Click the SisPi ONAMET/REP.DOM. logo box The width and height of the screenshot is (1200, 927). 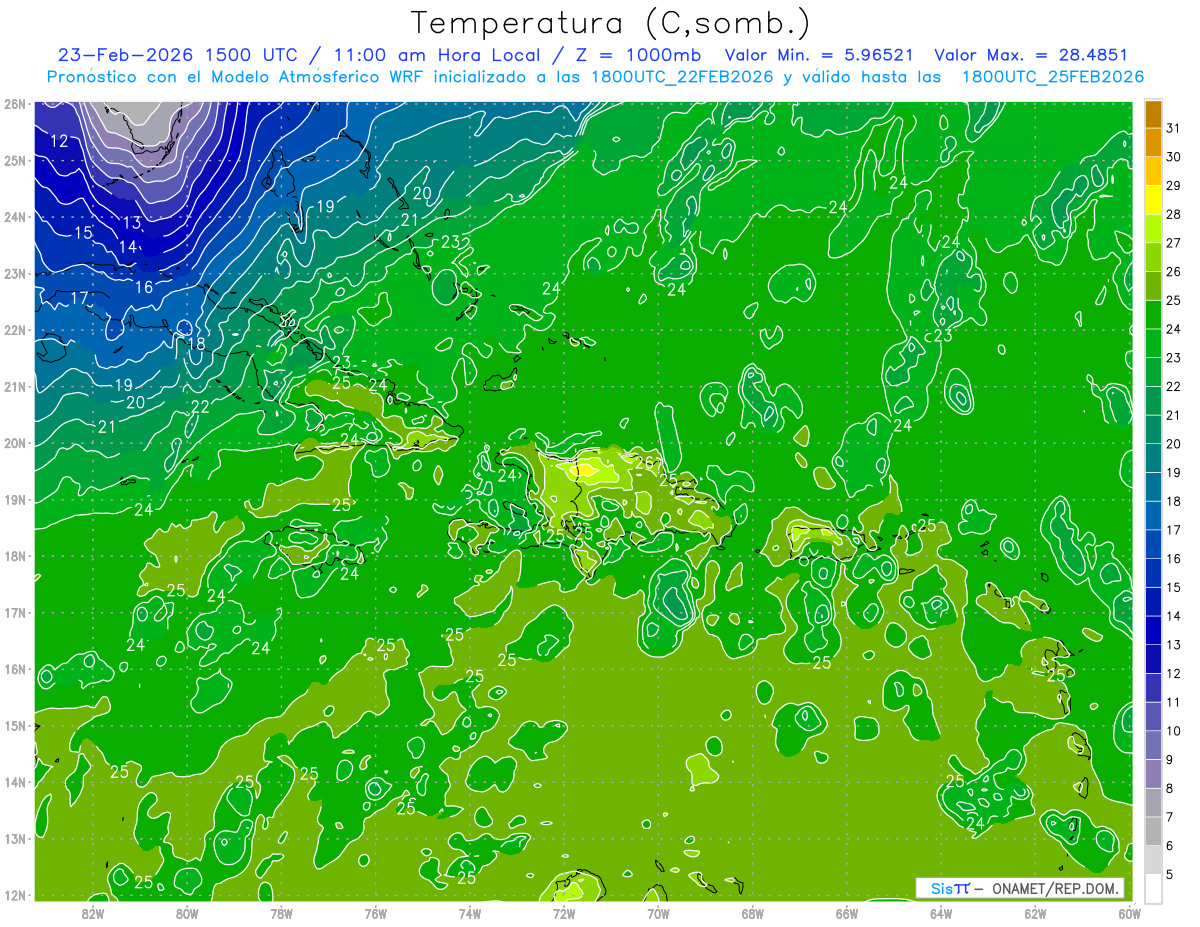[x=1020, y=888]
